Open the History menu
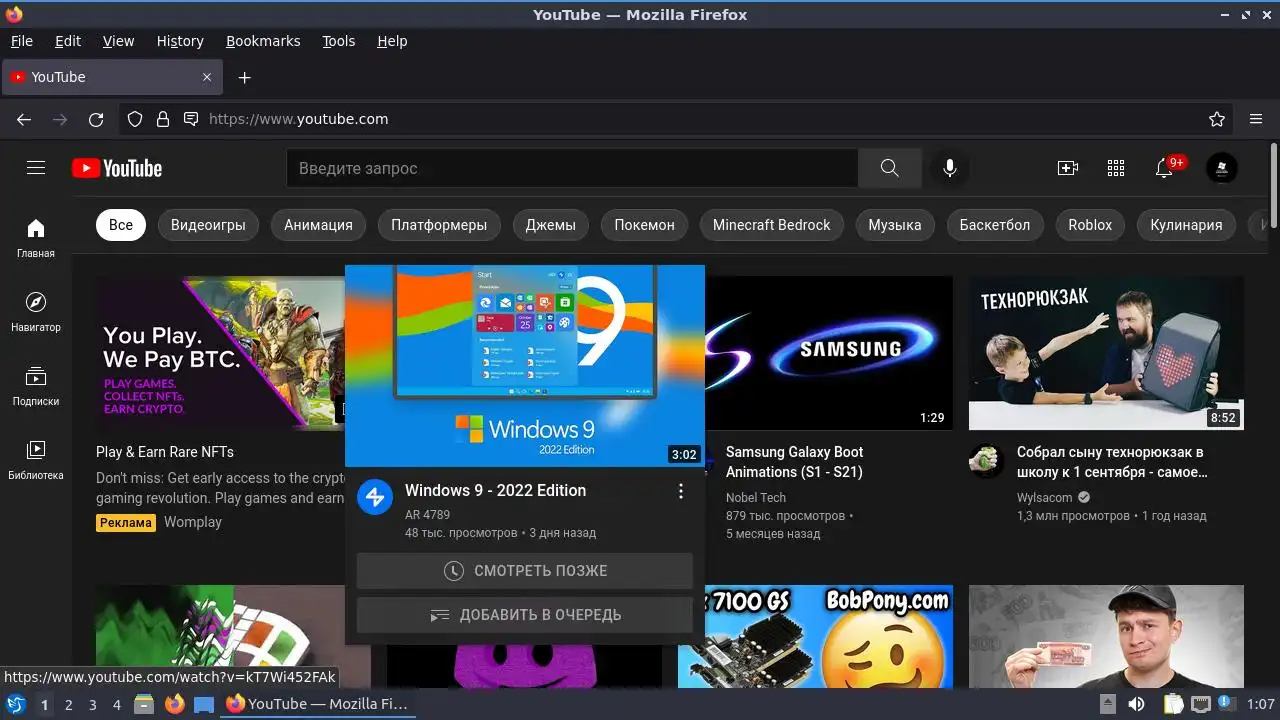 [x=180, y=41]
